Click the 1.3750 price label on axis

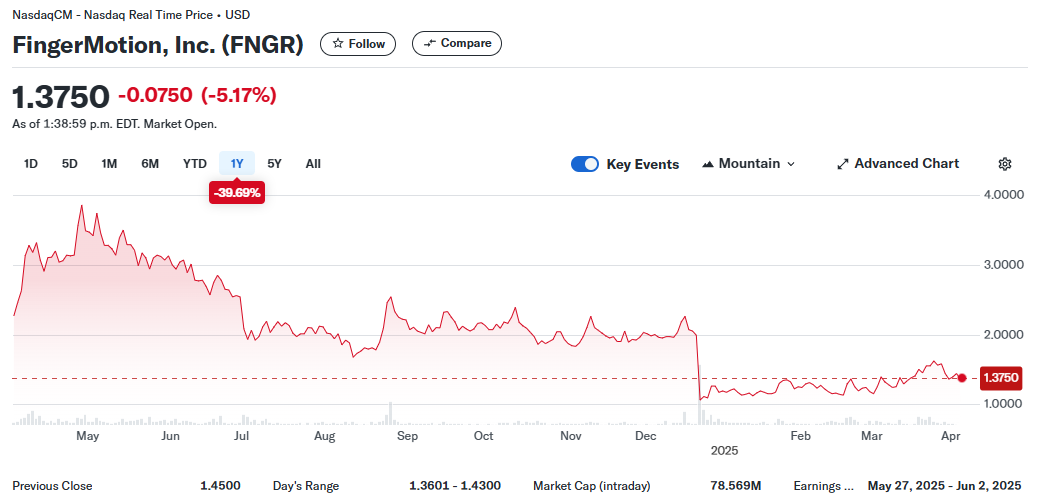pos(1000,378)
